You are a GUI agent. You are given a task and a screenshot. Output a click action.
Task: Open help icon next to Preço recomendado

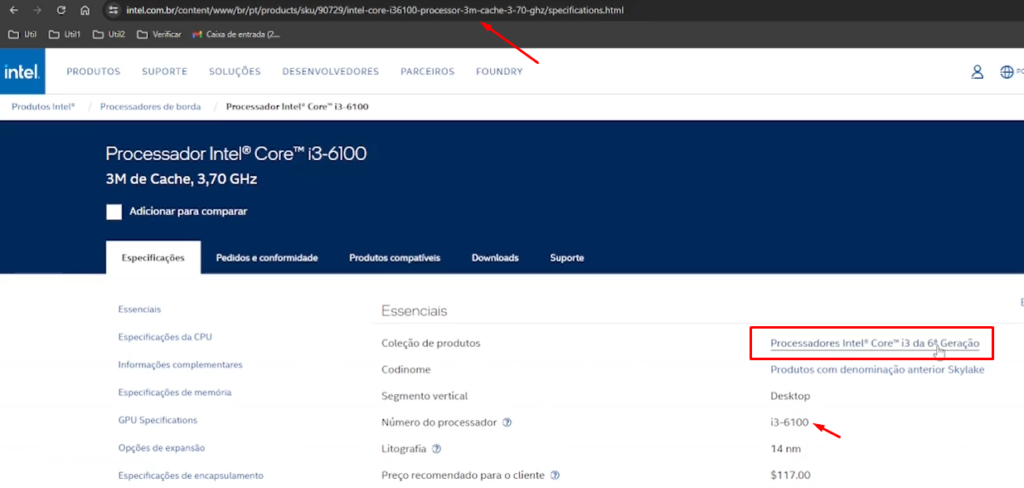click(555, 476)
